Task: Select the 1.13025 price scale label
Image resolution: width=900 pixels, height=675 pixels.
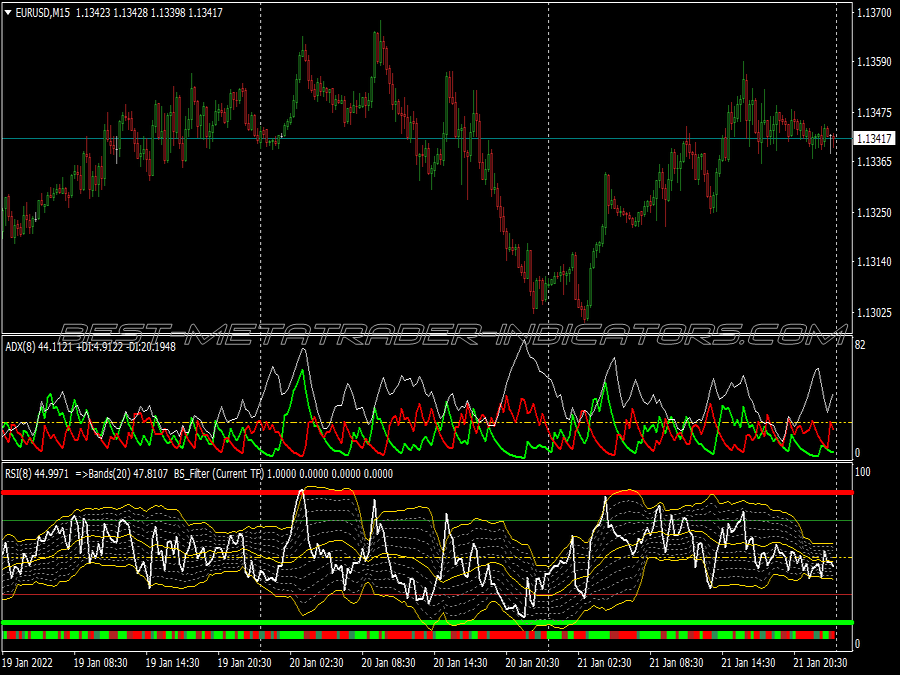Action: [874, 313]
